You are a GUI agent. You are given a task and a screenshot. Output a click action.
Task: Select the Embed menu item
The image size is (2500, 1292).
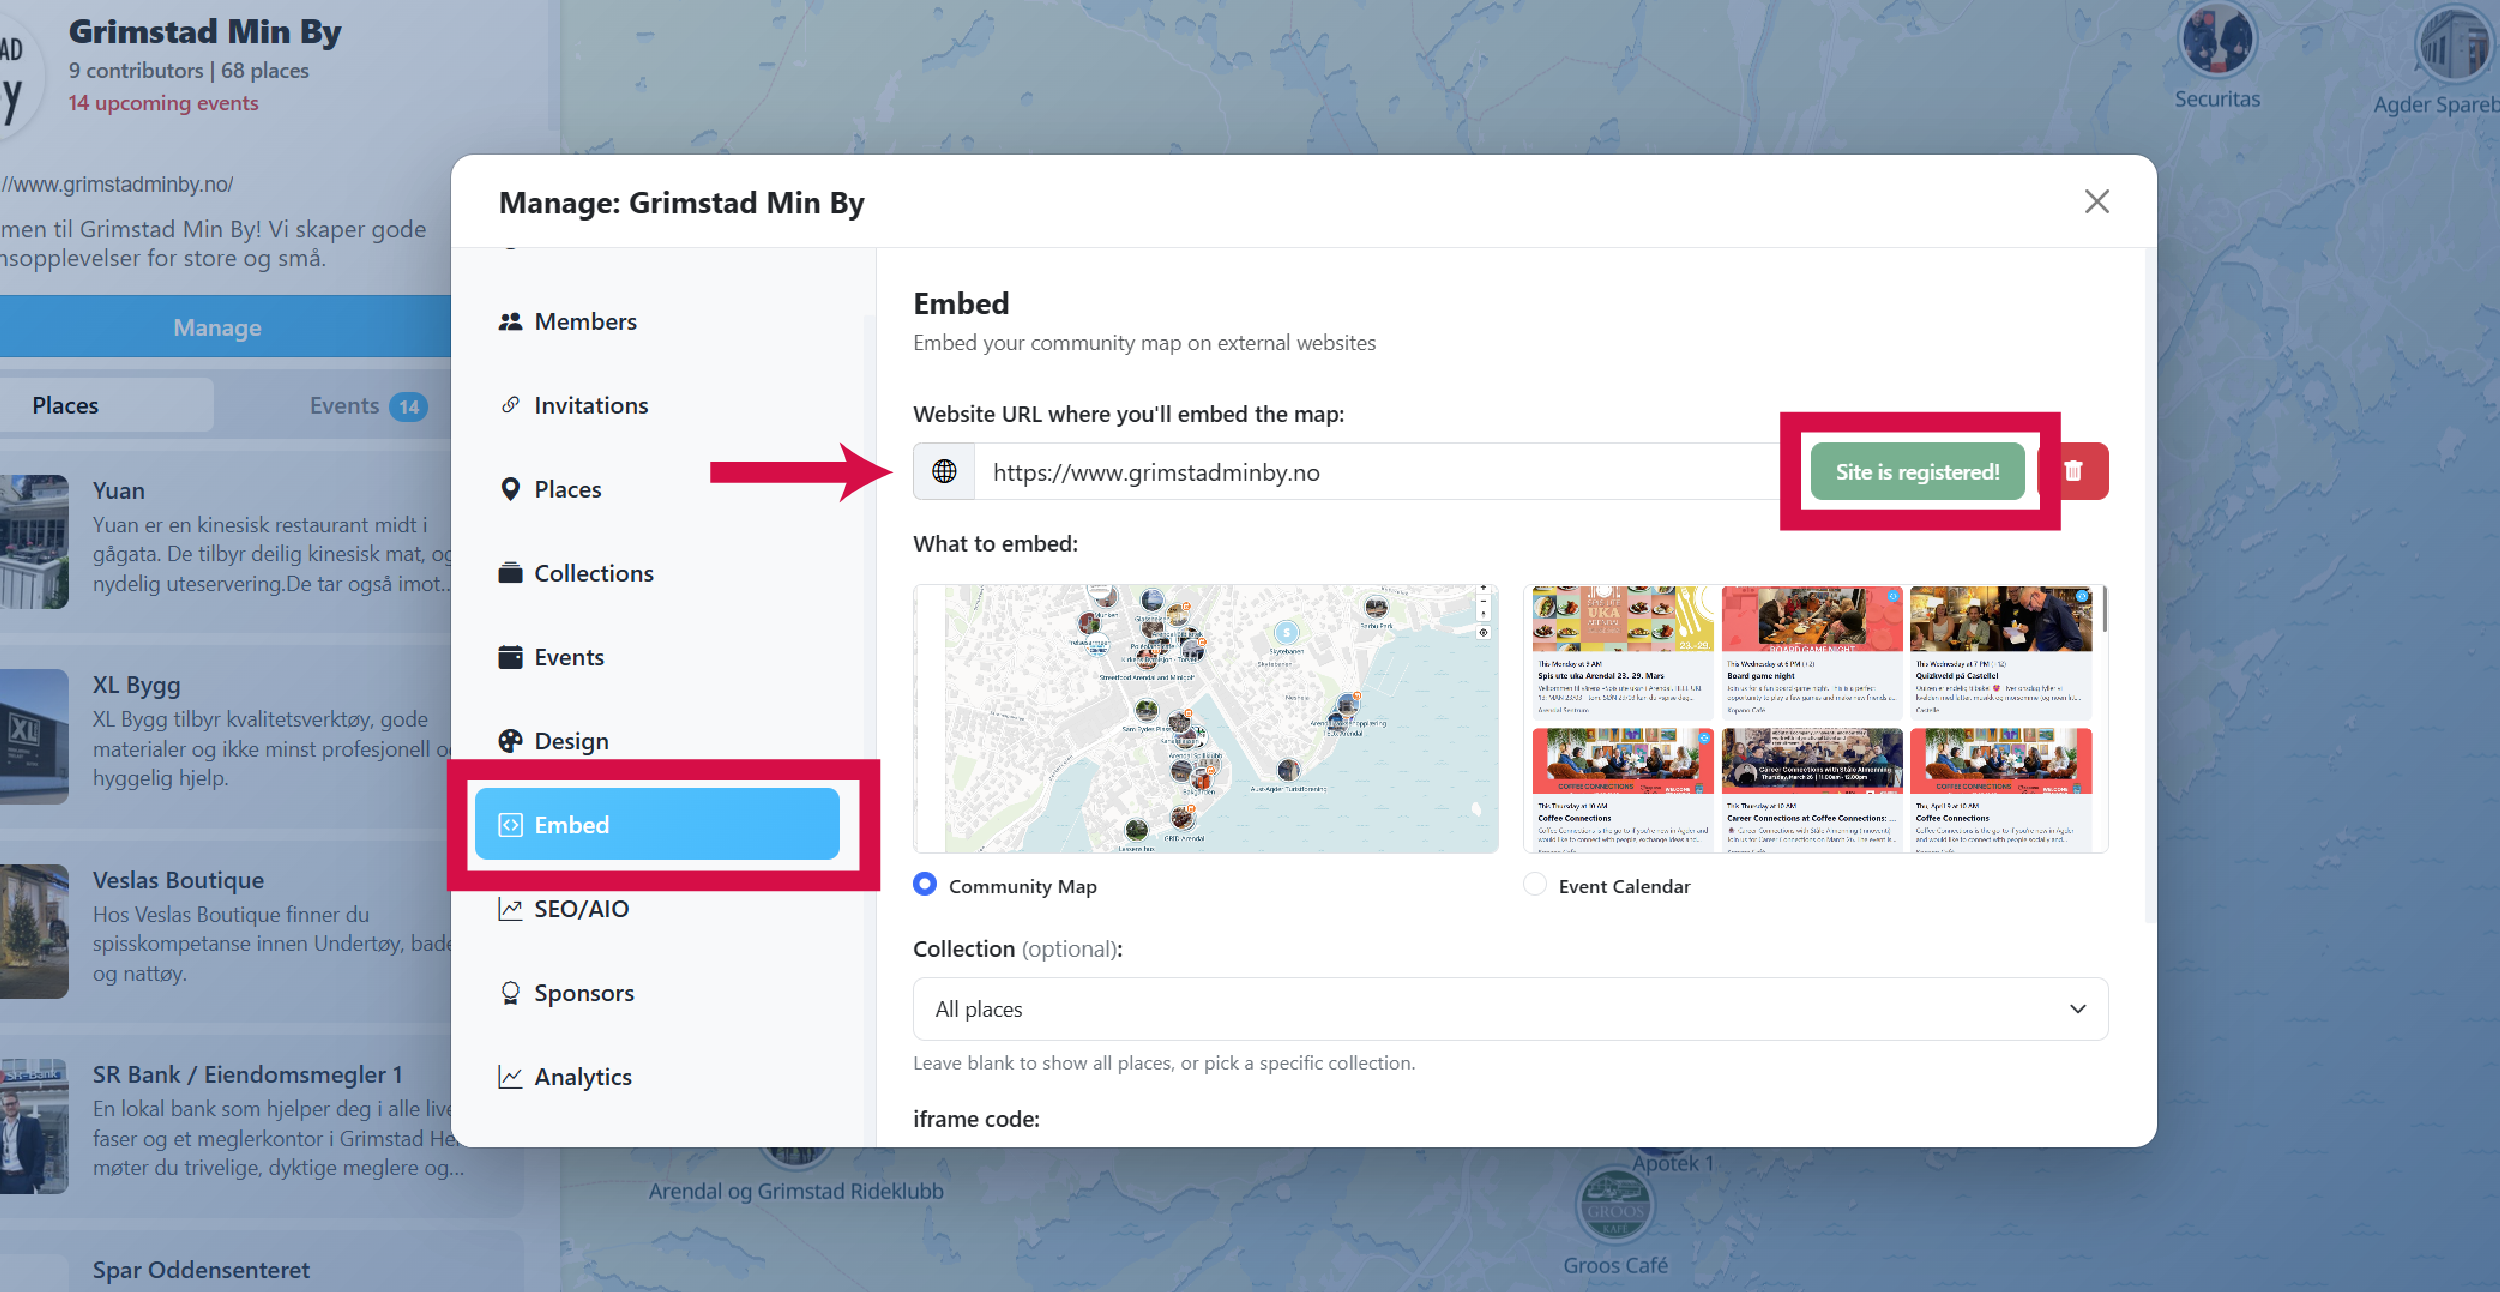pyautogui.click(x=657, y=825)
